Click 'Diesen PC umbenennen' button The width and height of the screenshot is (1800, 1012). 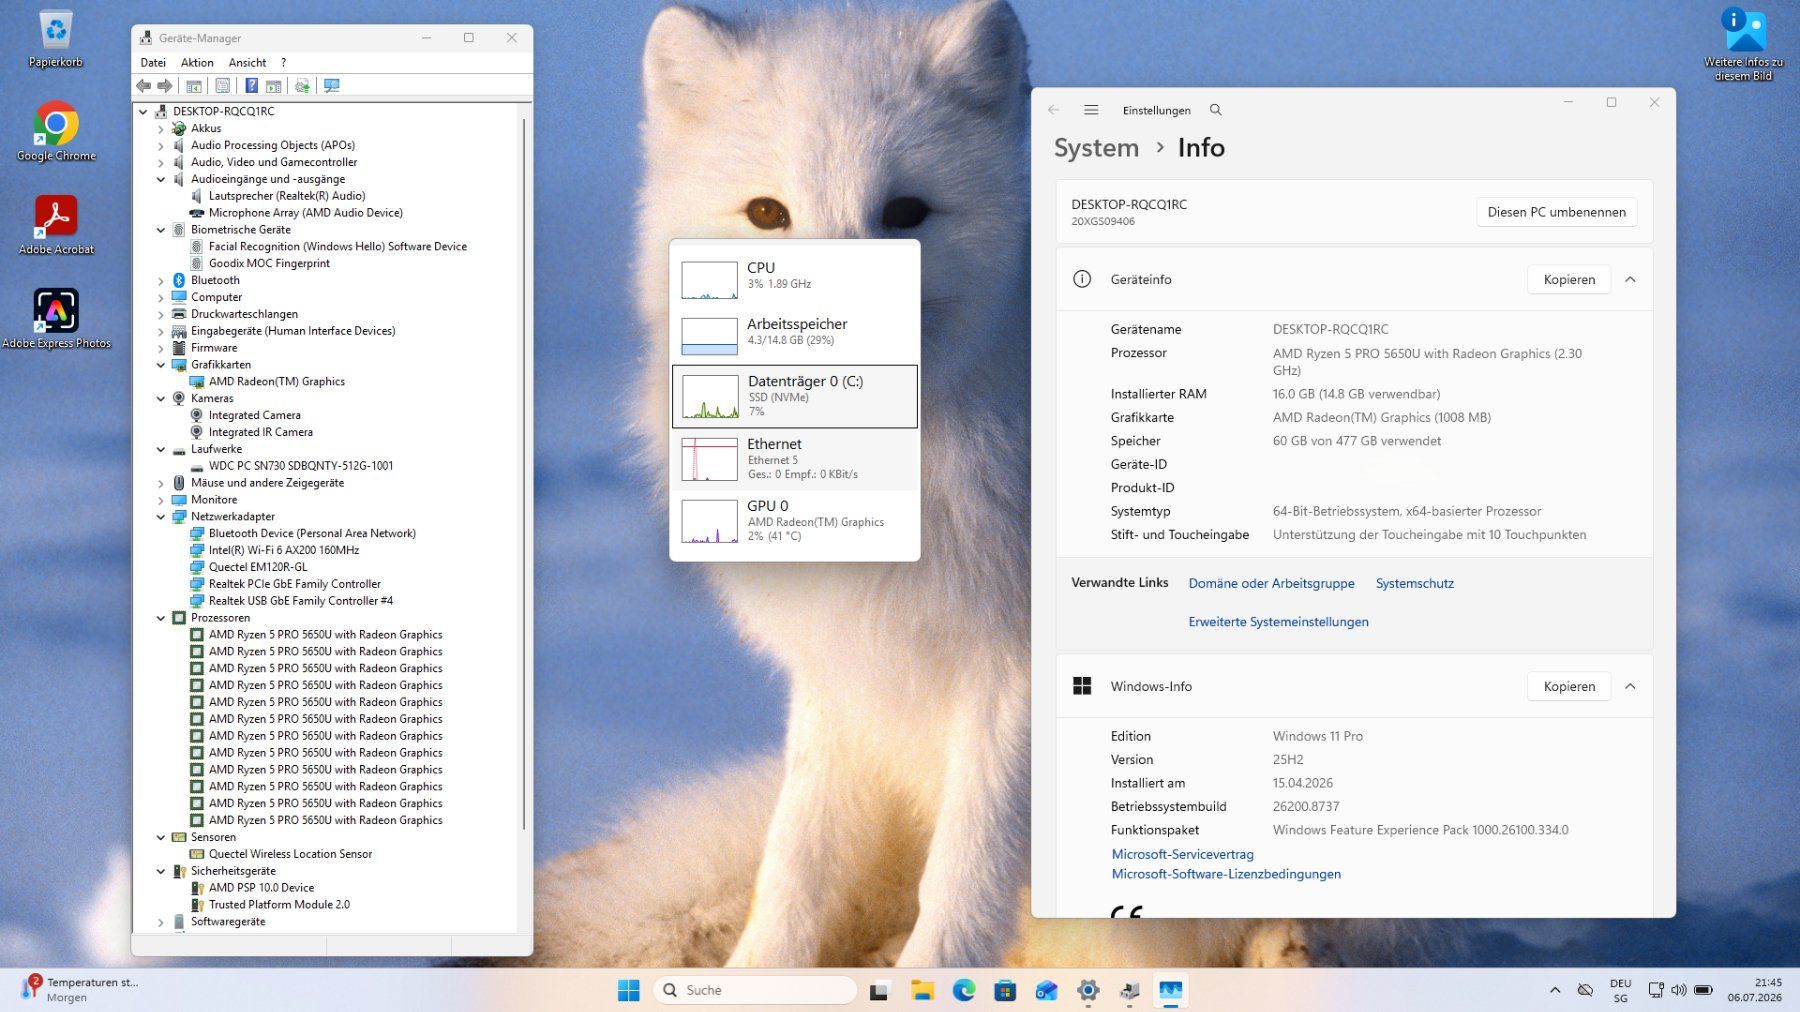point(1556,212)
